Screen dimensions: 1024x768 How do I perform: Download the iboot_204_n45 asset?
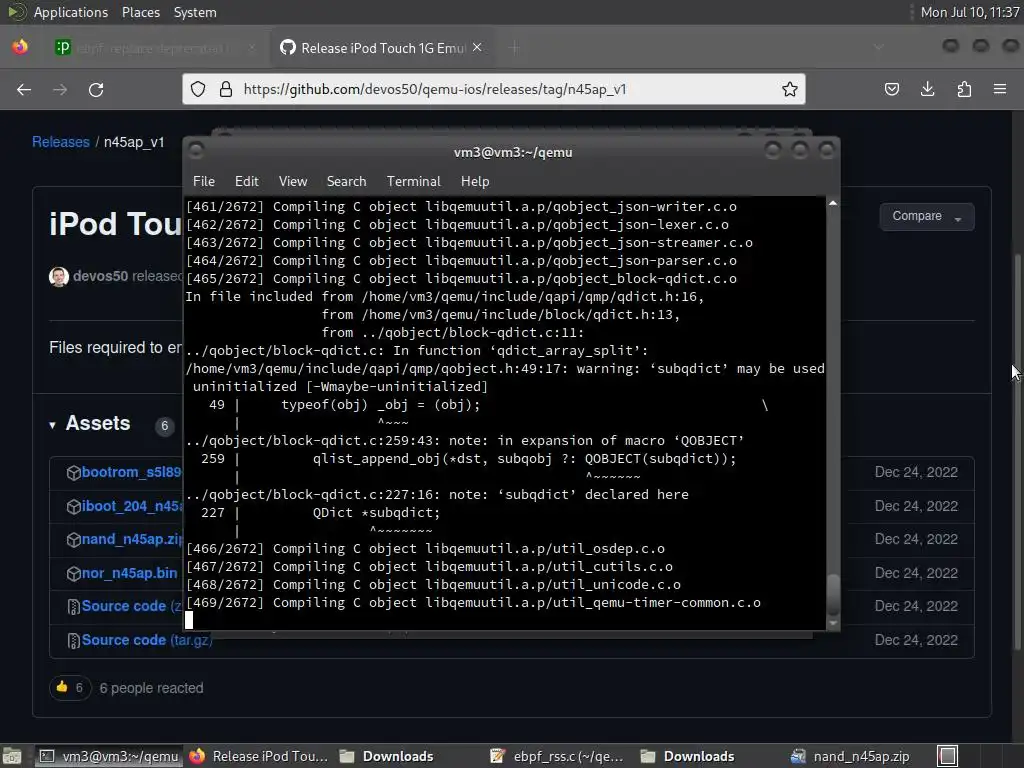[x=132, y=506]
